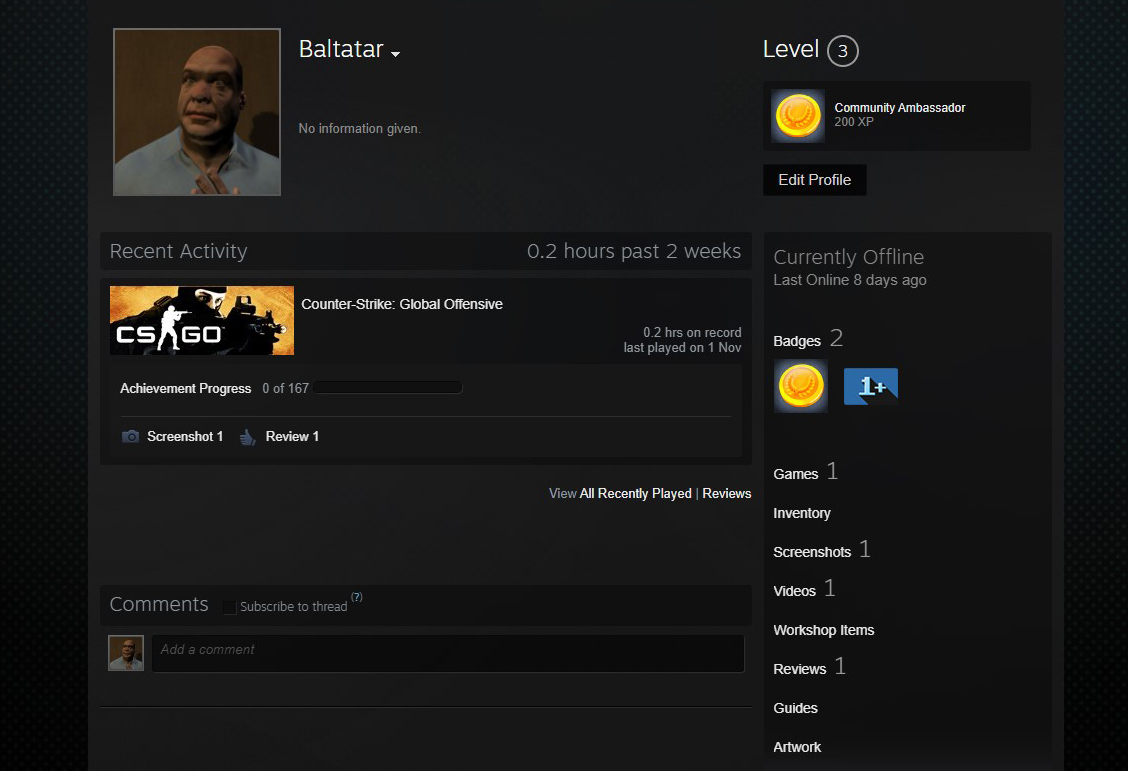Open the Screenshot 1 link
1128x771 pixels.
pos(185,437)
